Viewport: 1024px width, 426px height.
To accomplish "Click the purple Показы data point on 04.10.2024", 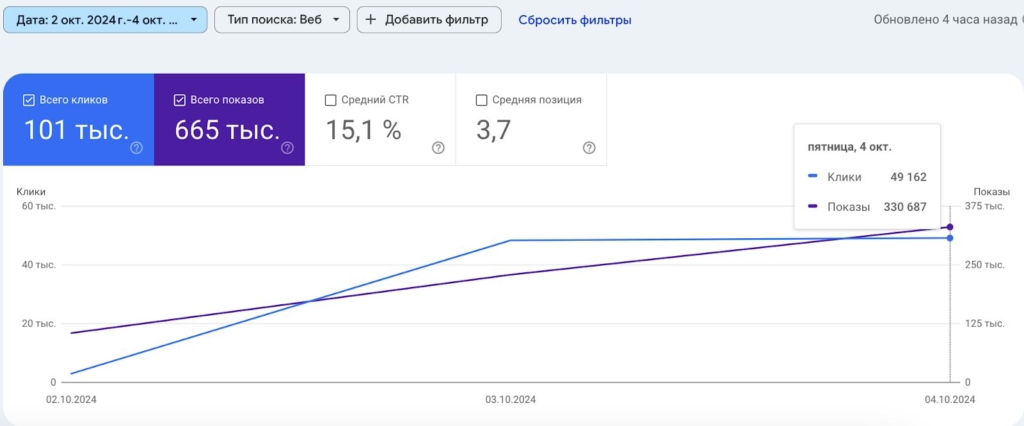I will (x=950, y=227).
